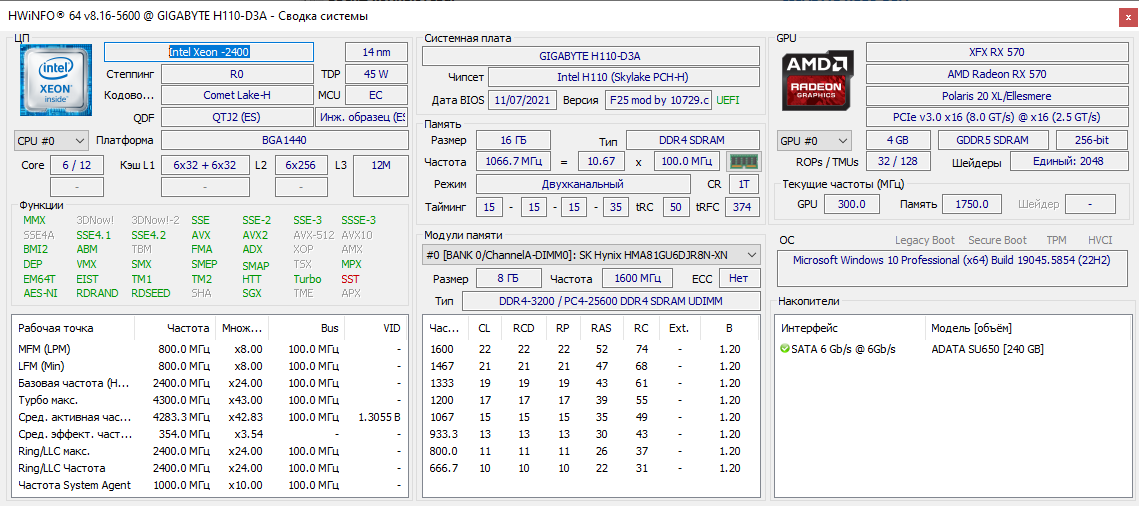This screenshot has height=506, width=1139.
Task: Click the 1600 memory timing row
Action: (x=591, y=349)
